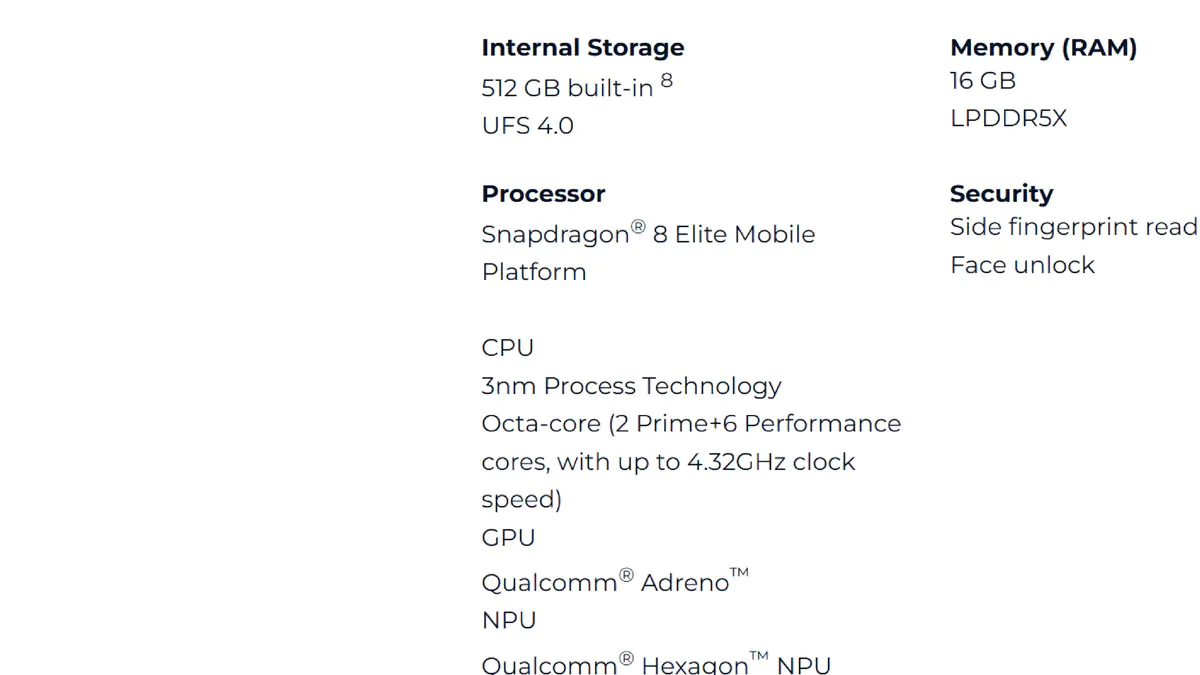Click the word Platform under Snapdragon
Viewport: 1200px width, 675px height.
click(534, 272)
